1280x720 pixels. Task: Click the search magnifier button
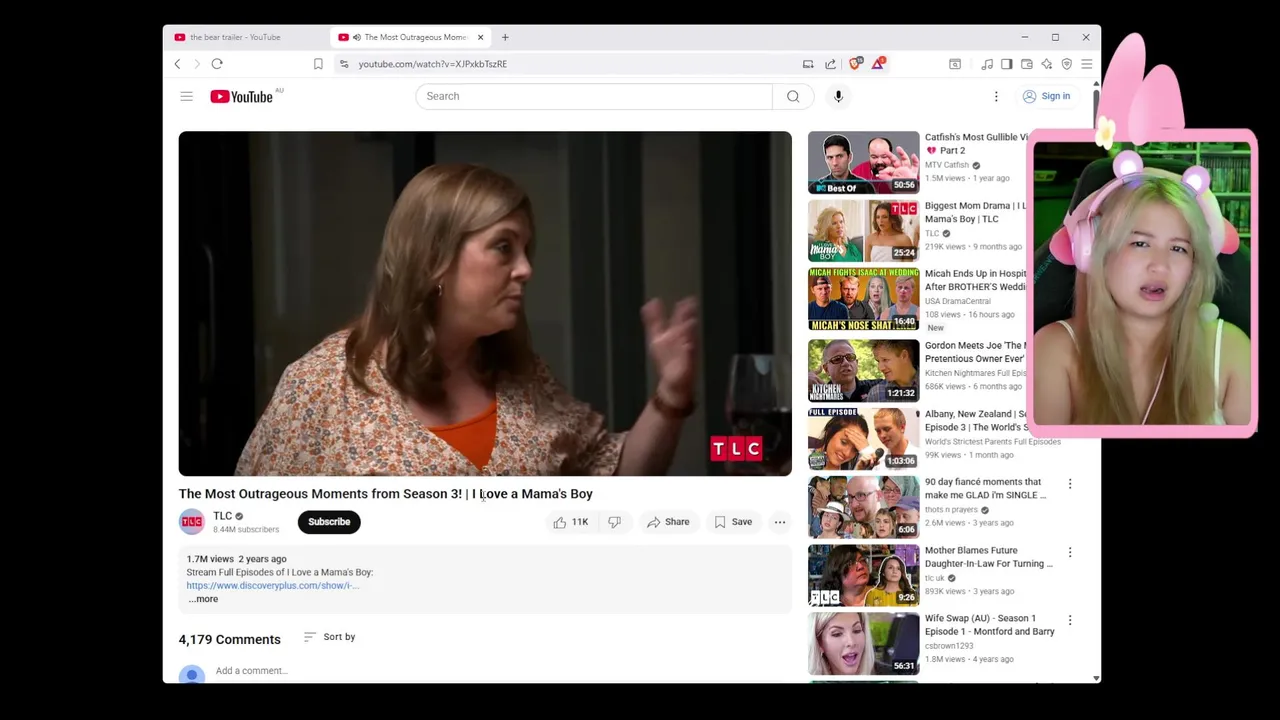tap(793, 96)
